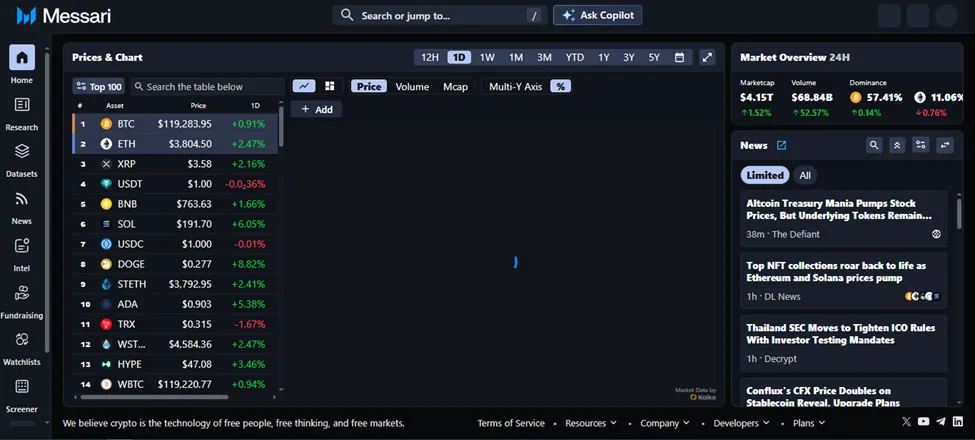
Task: Open the Top 100 list selector
Action: tap(98, 86)
